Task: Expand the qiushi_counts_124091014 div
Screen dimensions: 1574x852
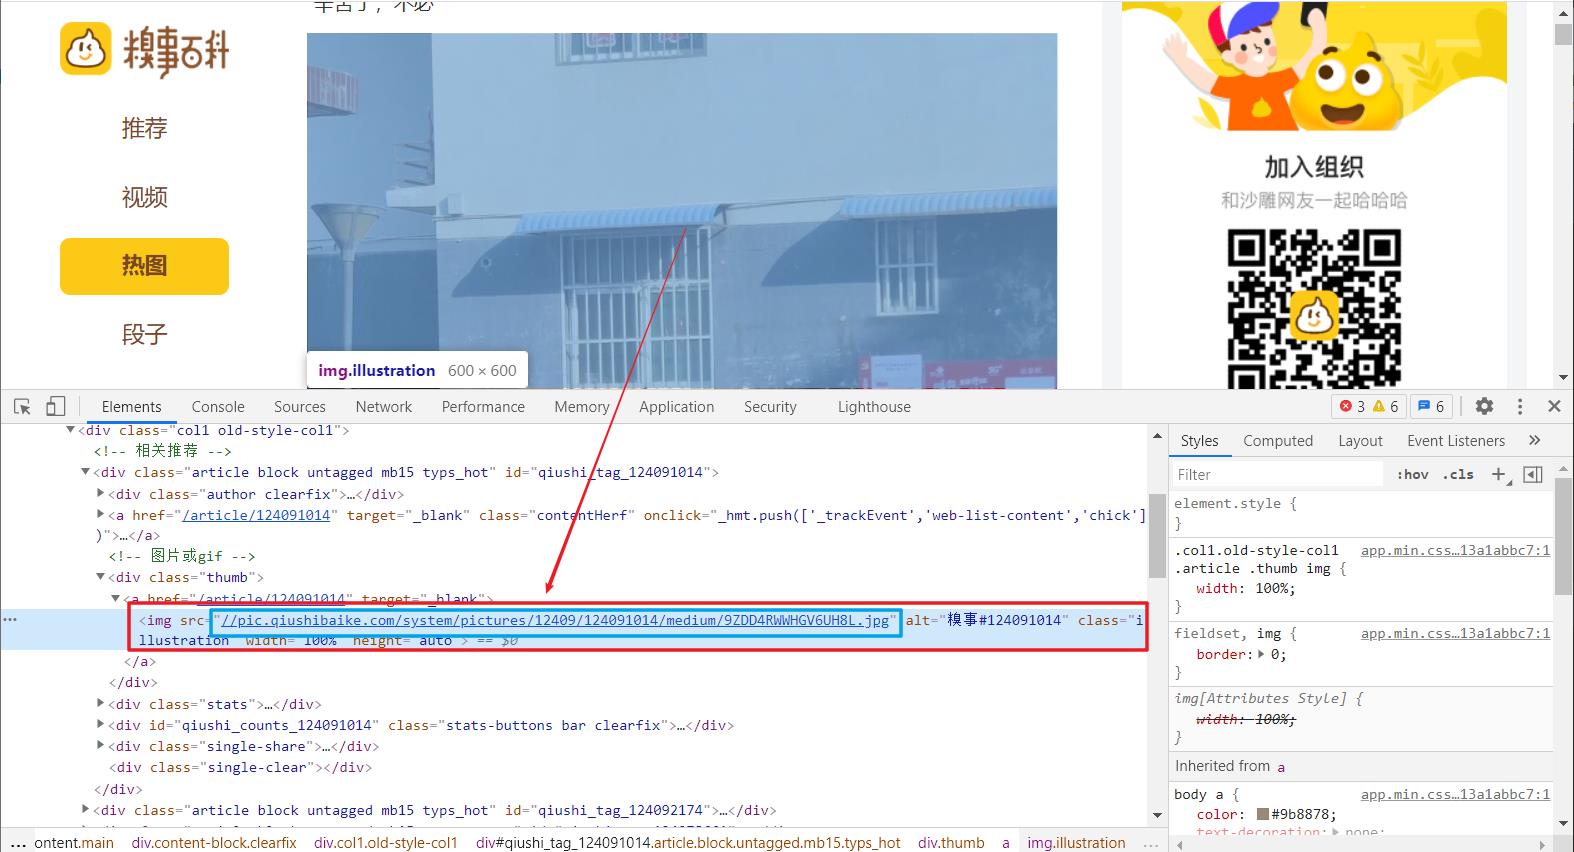Action: coord(100,724)
